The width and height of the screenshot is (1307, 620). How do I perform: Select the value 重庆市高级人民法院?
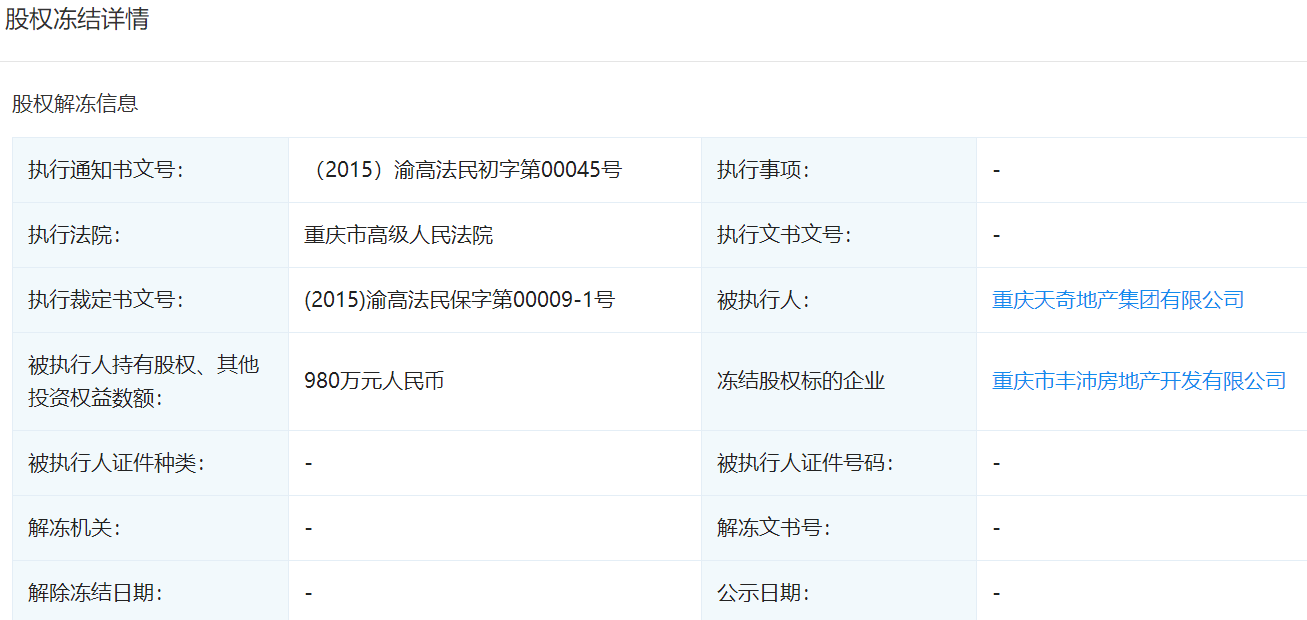point(399,235)
